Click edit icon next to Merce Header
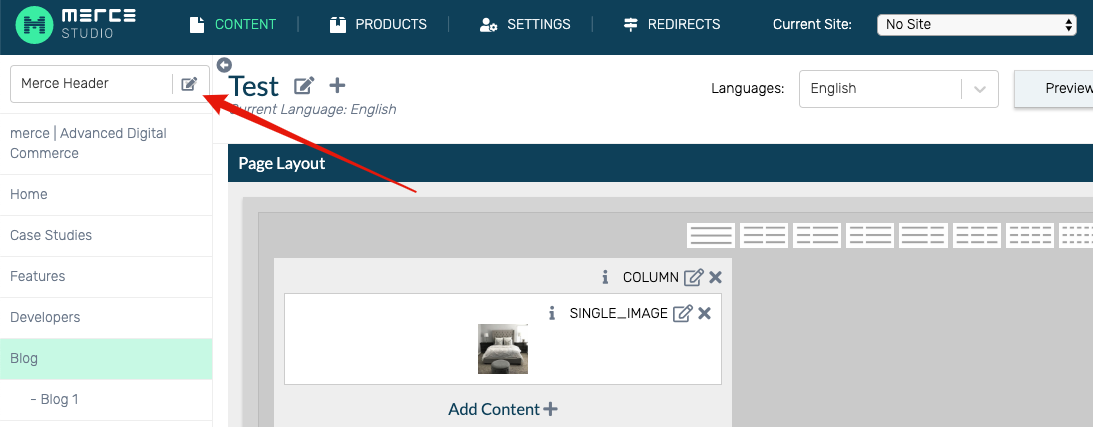Viewport: 1093px width, 427px height. click(189, 84)
